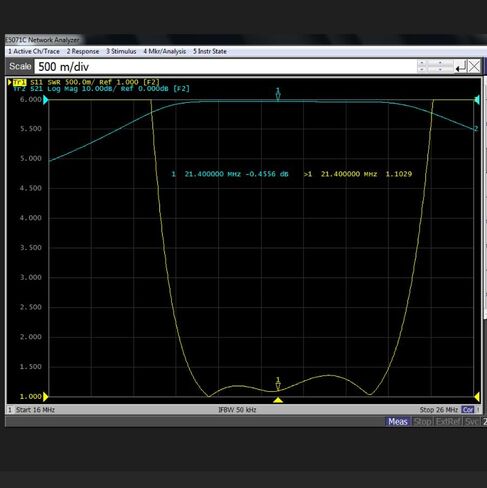This screenshot has width=487, height=488.
Task: Click the yellow reference triangle at right graph edge
Action: (477, 397)
